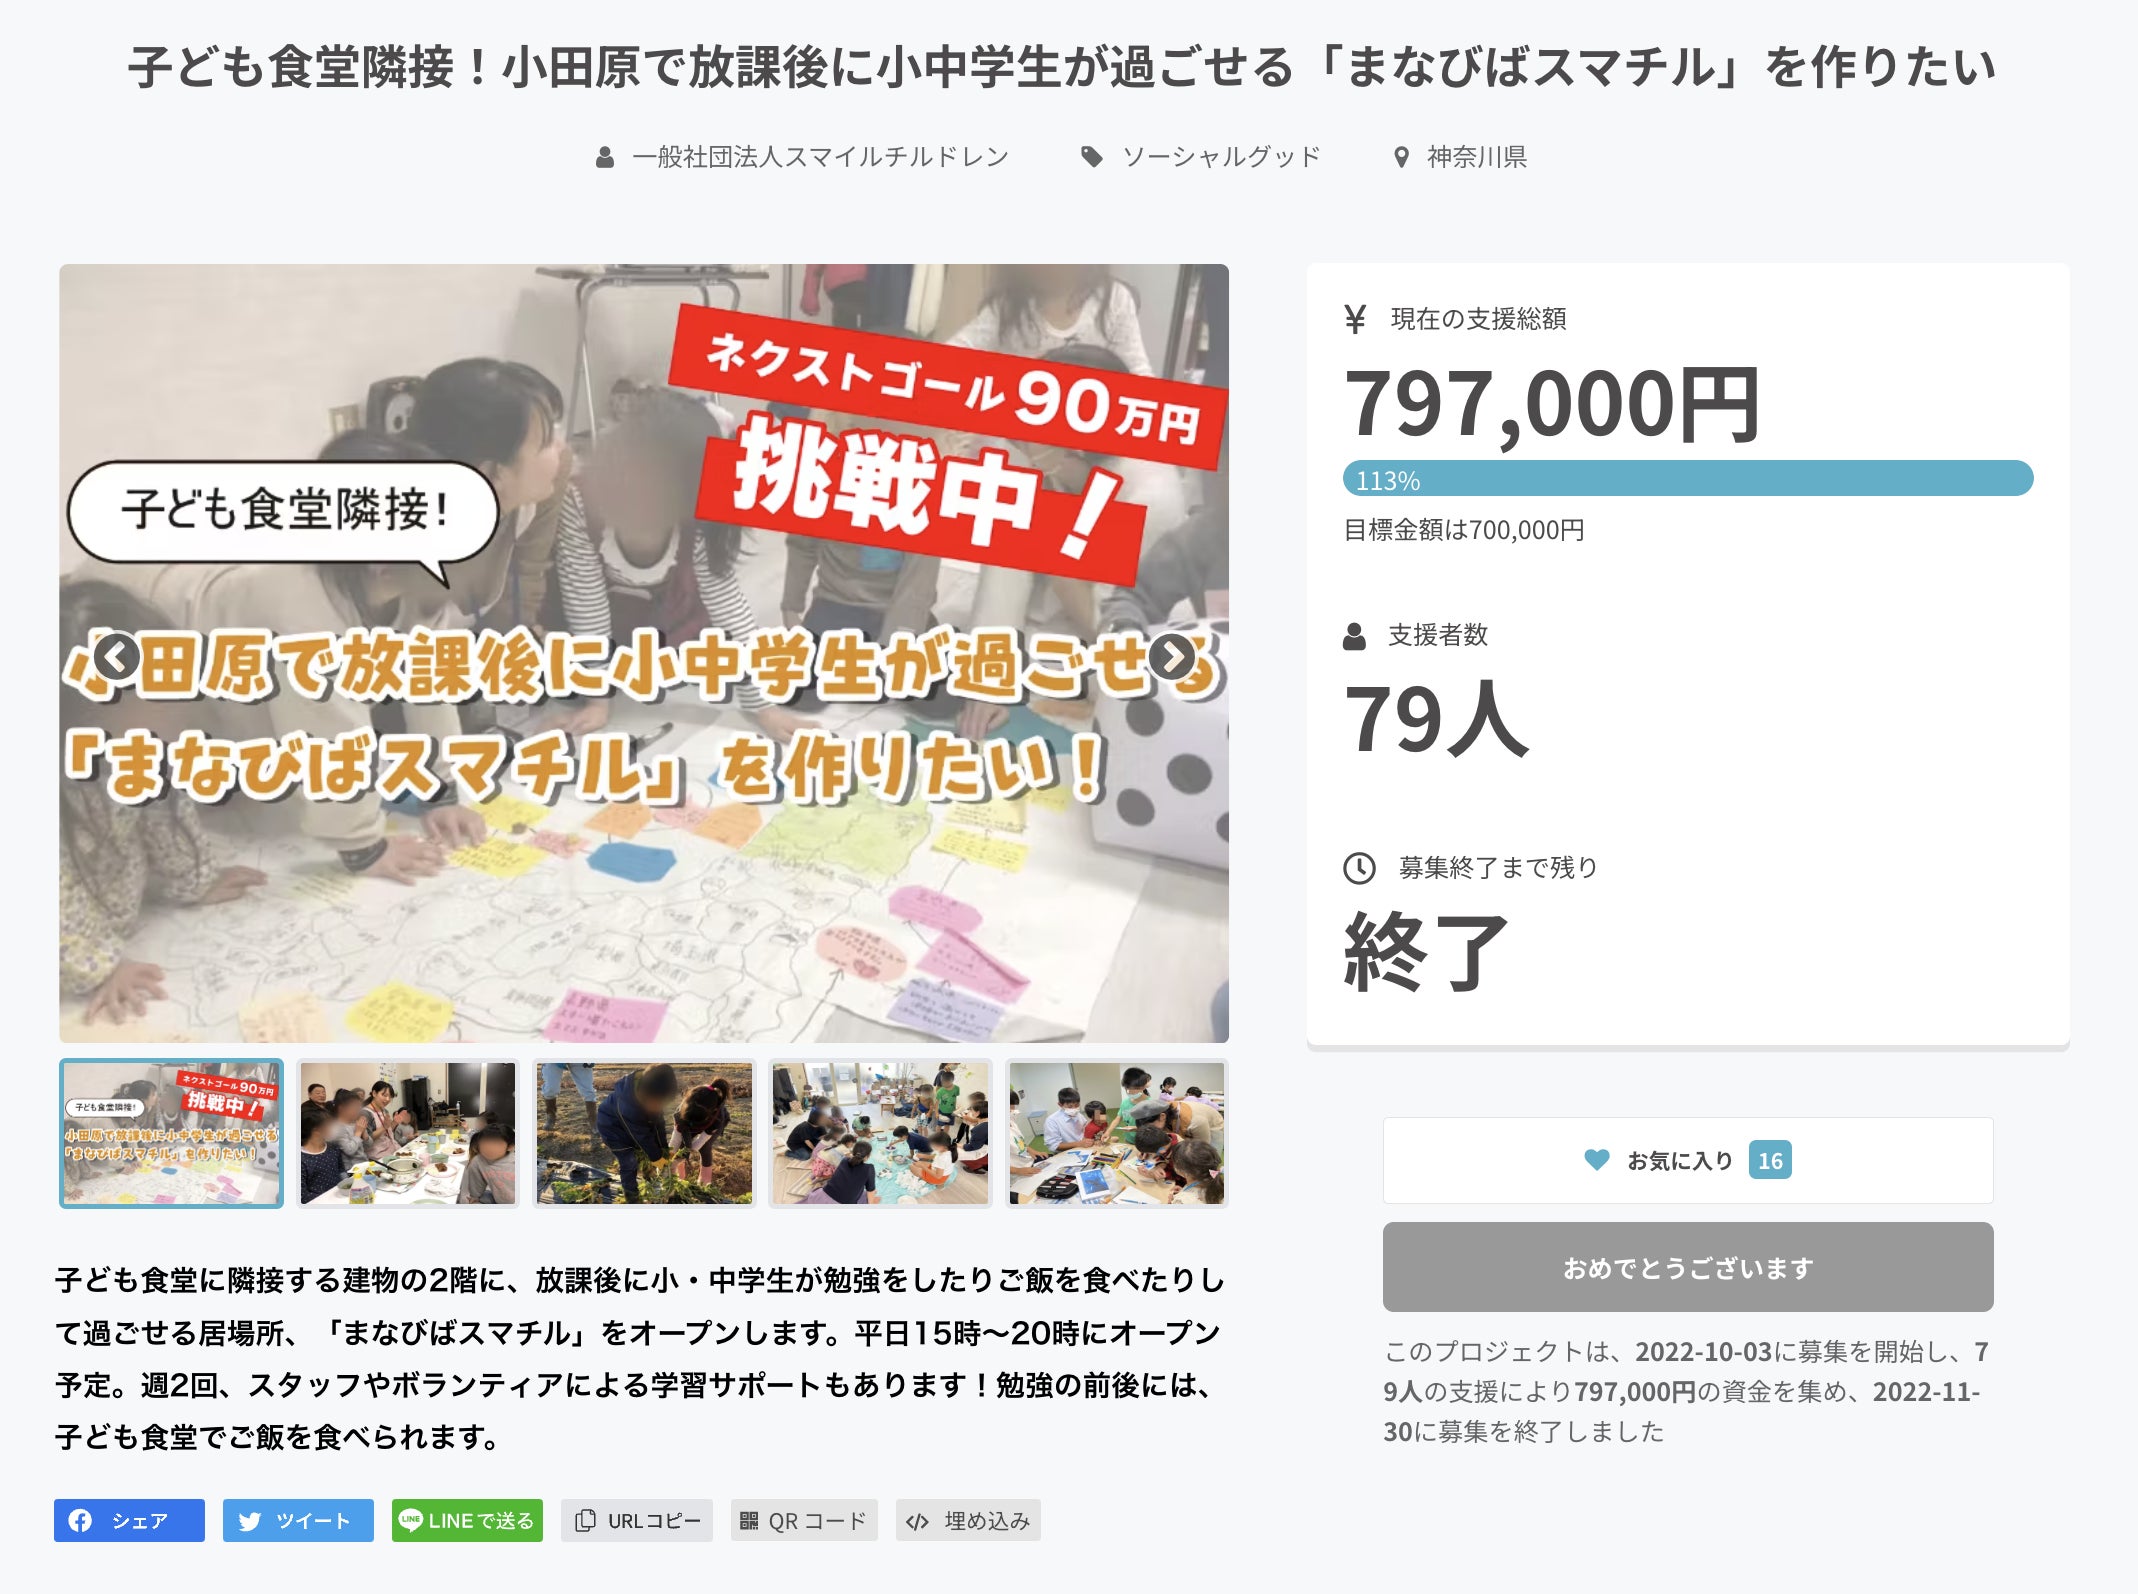Click the 113% funding progress bar
This screenshot has width=2138, height=1594.
click(x=1688, y=478)
